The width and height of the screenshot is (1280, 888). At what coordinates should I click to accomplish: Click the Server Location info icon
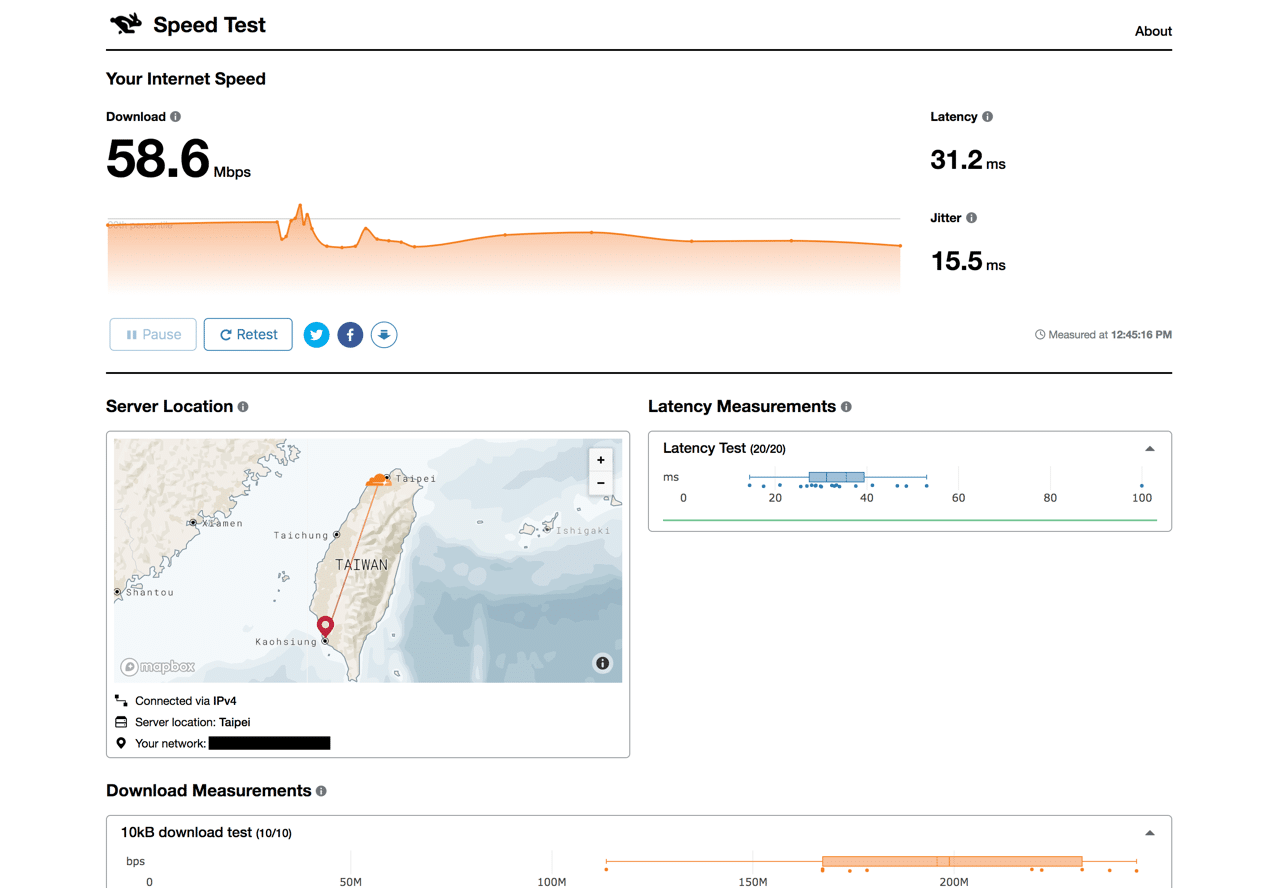(244, 406)
